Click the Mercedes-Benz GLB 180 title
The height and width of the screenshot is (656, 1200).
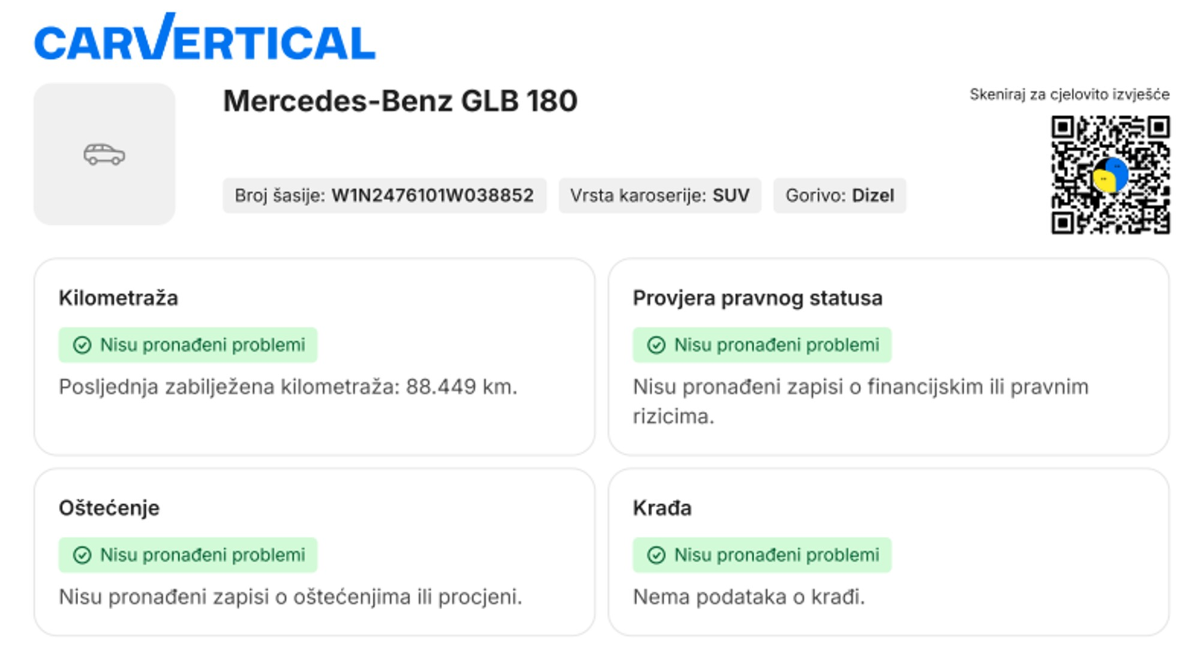400,101
